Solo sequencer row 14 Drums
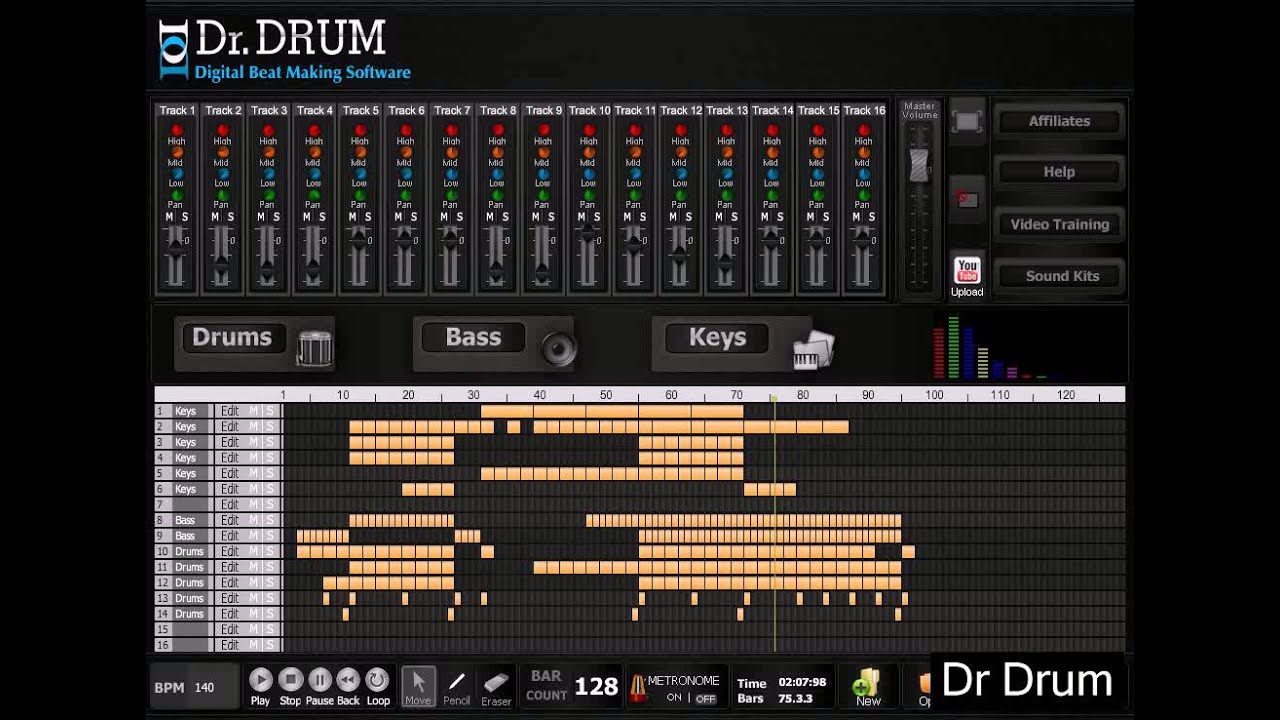The height and width of the screenshot is (720, 1280). 269,614
